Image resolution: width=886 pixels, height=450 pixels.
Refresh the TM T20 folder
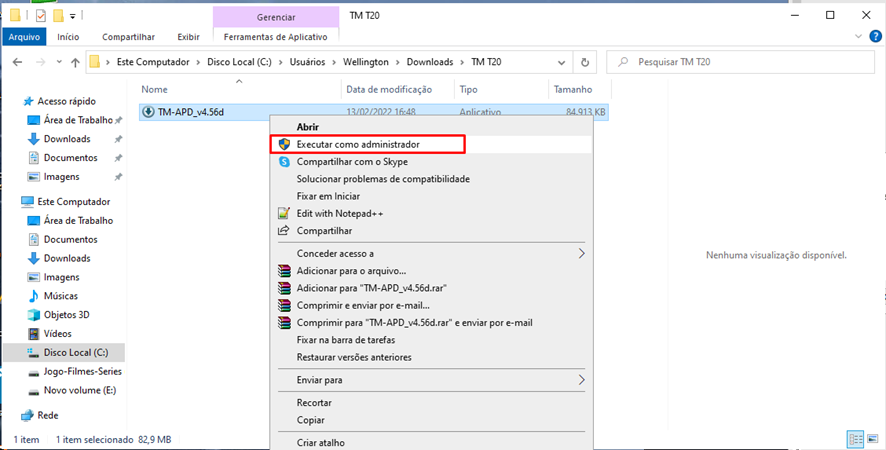point(585,62)
